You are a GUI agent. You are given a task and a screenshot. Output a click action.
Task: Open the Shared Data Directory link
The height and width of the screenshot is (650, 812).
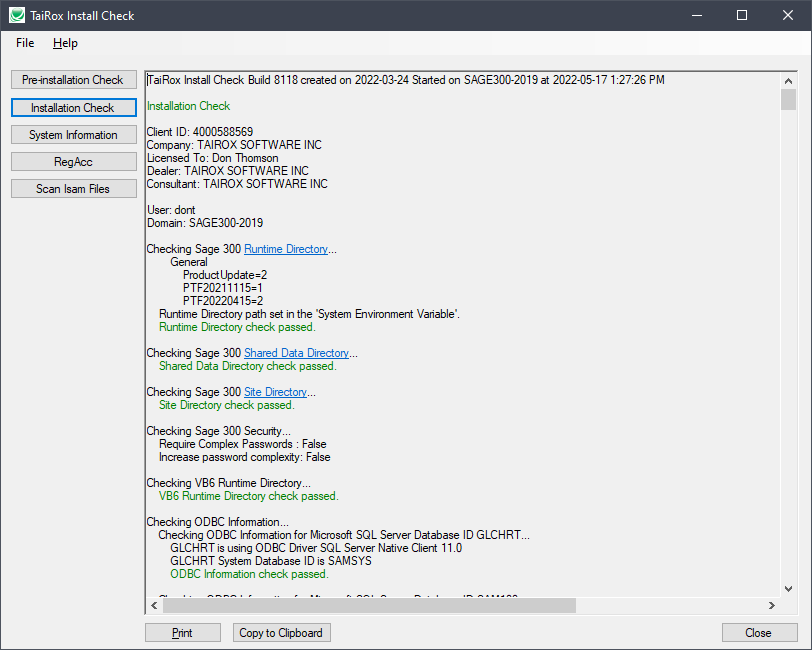[296, 353]
